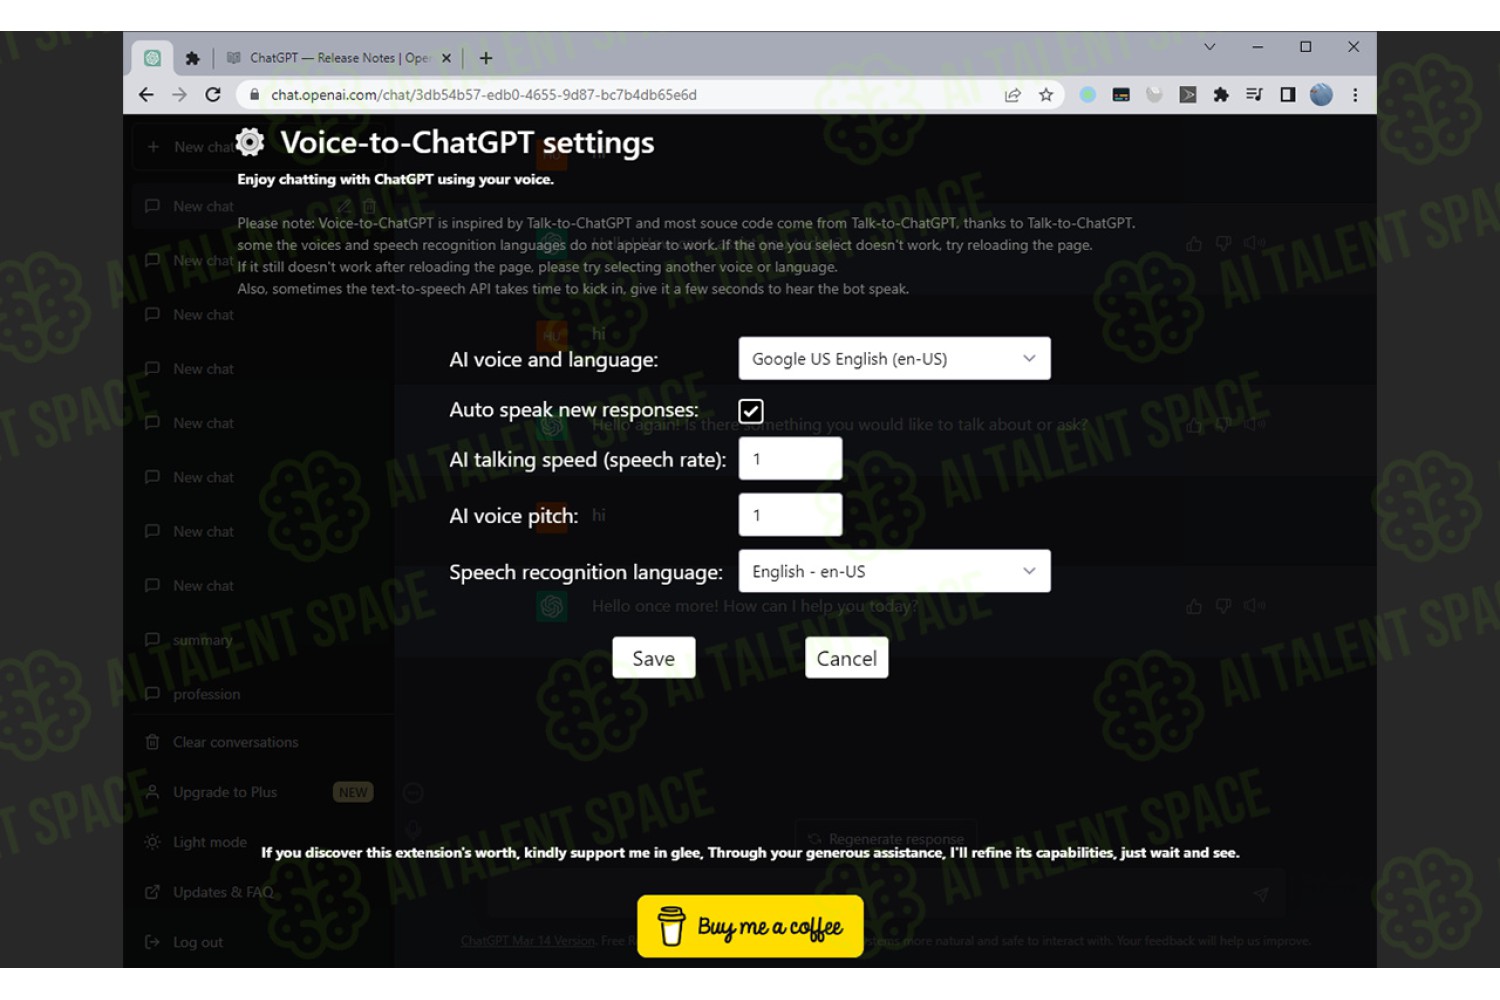Uncheck Auto speak new responses checkbox
The width and height of the screenshot is (1500, 1000).
pyautogui.click(x=751, y=411)
